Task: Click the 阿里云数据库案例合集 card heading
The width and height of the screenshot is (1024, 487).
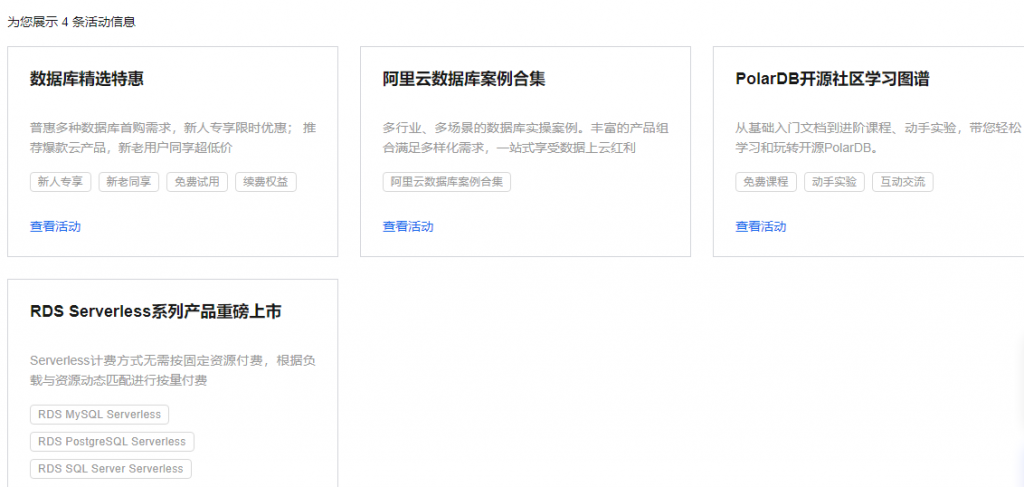Action: (x=464, y=80)
